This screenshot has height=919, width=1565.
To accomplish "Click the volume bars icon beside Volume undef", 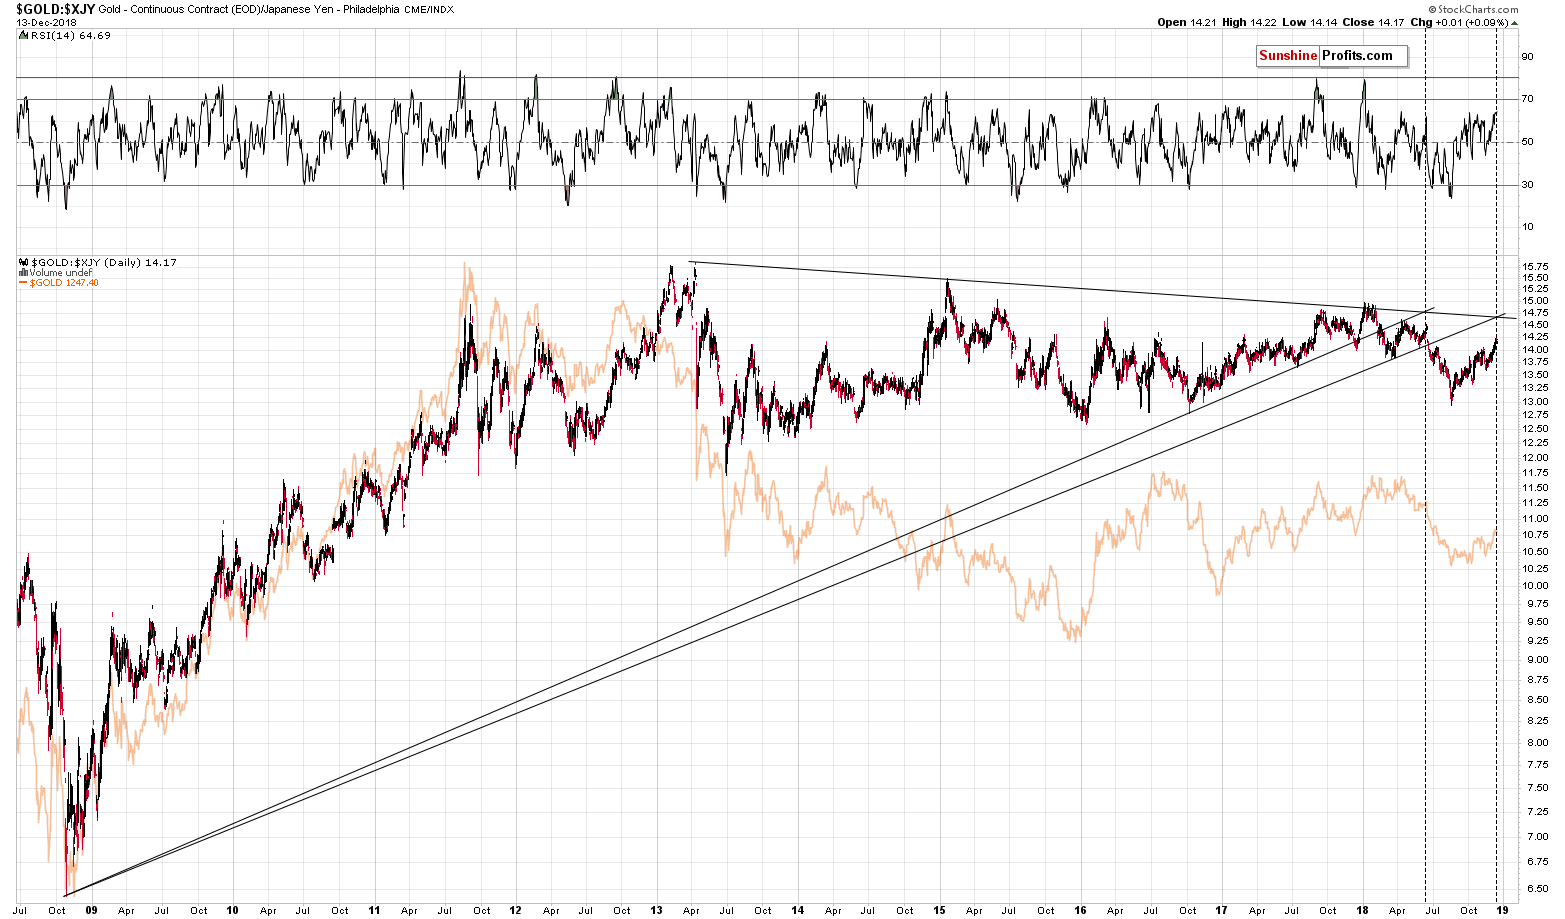I will [22, 272].
